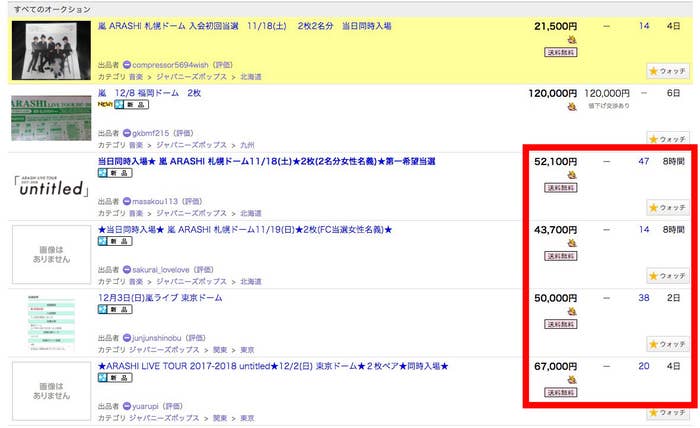700x428 pixels.
Task: Open the 12月3日(日)嵐ライブ 東京ドーム listing
Action: tap(160, 298)
